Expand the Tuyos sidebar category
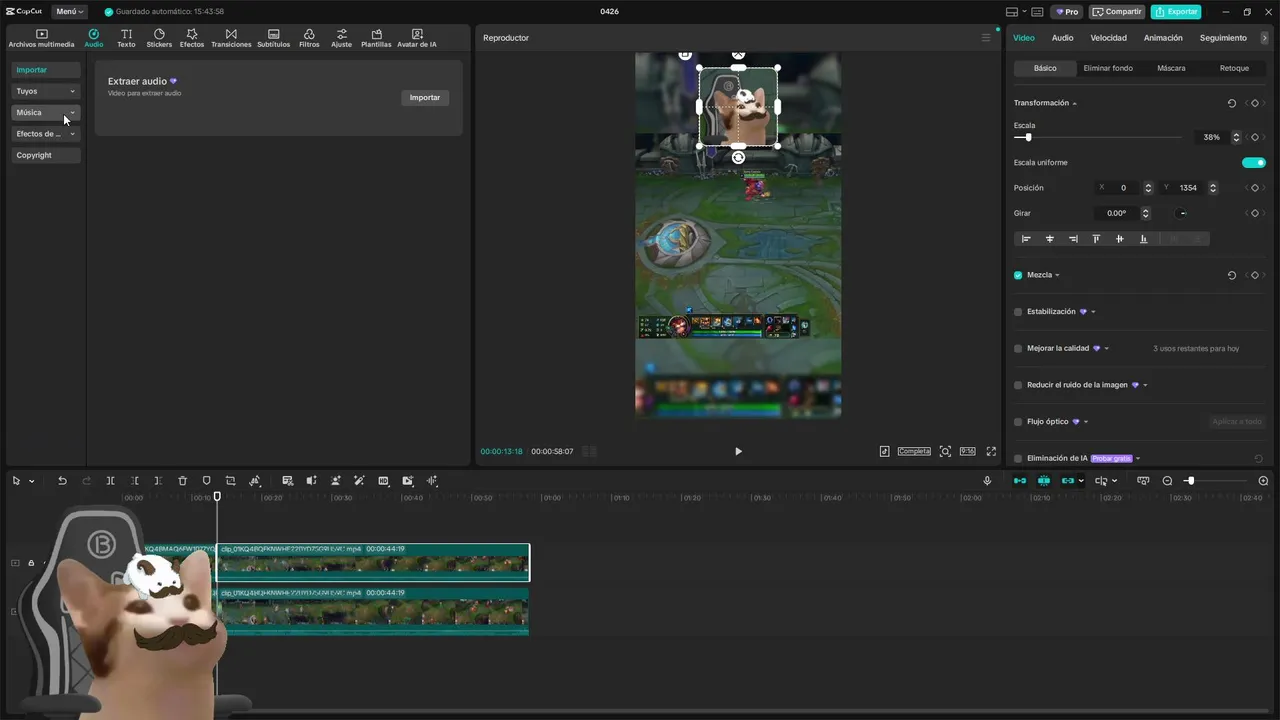 pos(46,91)
